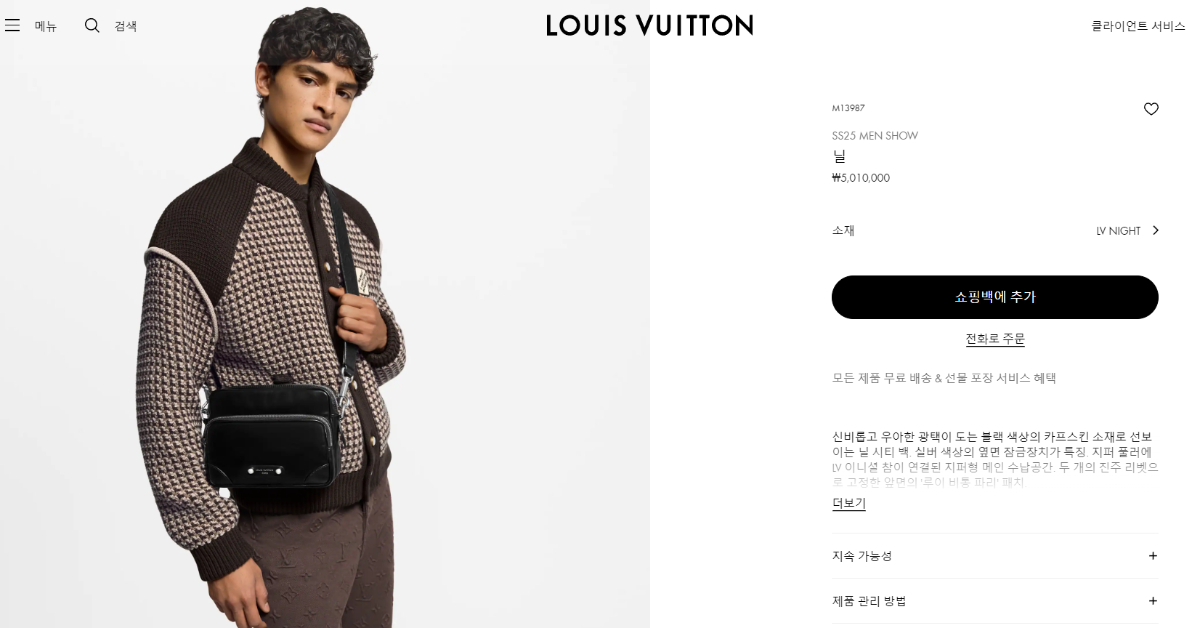Open the 전화로 주문 link
The height and width of the screenshot is (628, 1200).
click(995, 339)
